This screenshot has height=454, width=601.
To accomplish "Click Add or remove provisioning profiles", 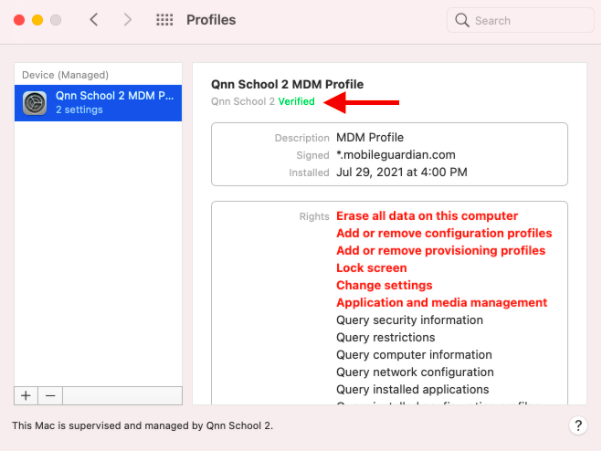I will pos(441,250).
